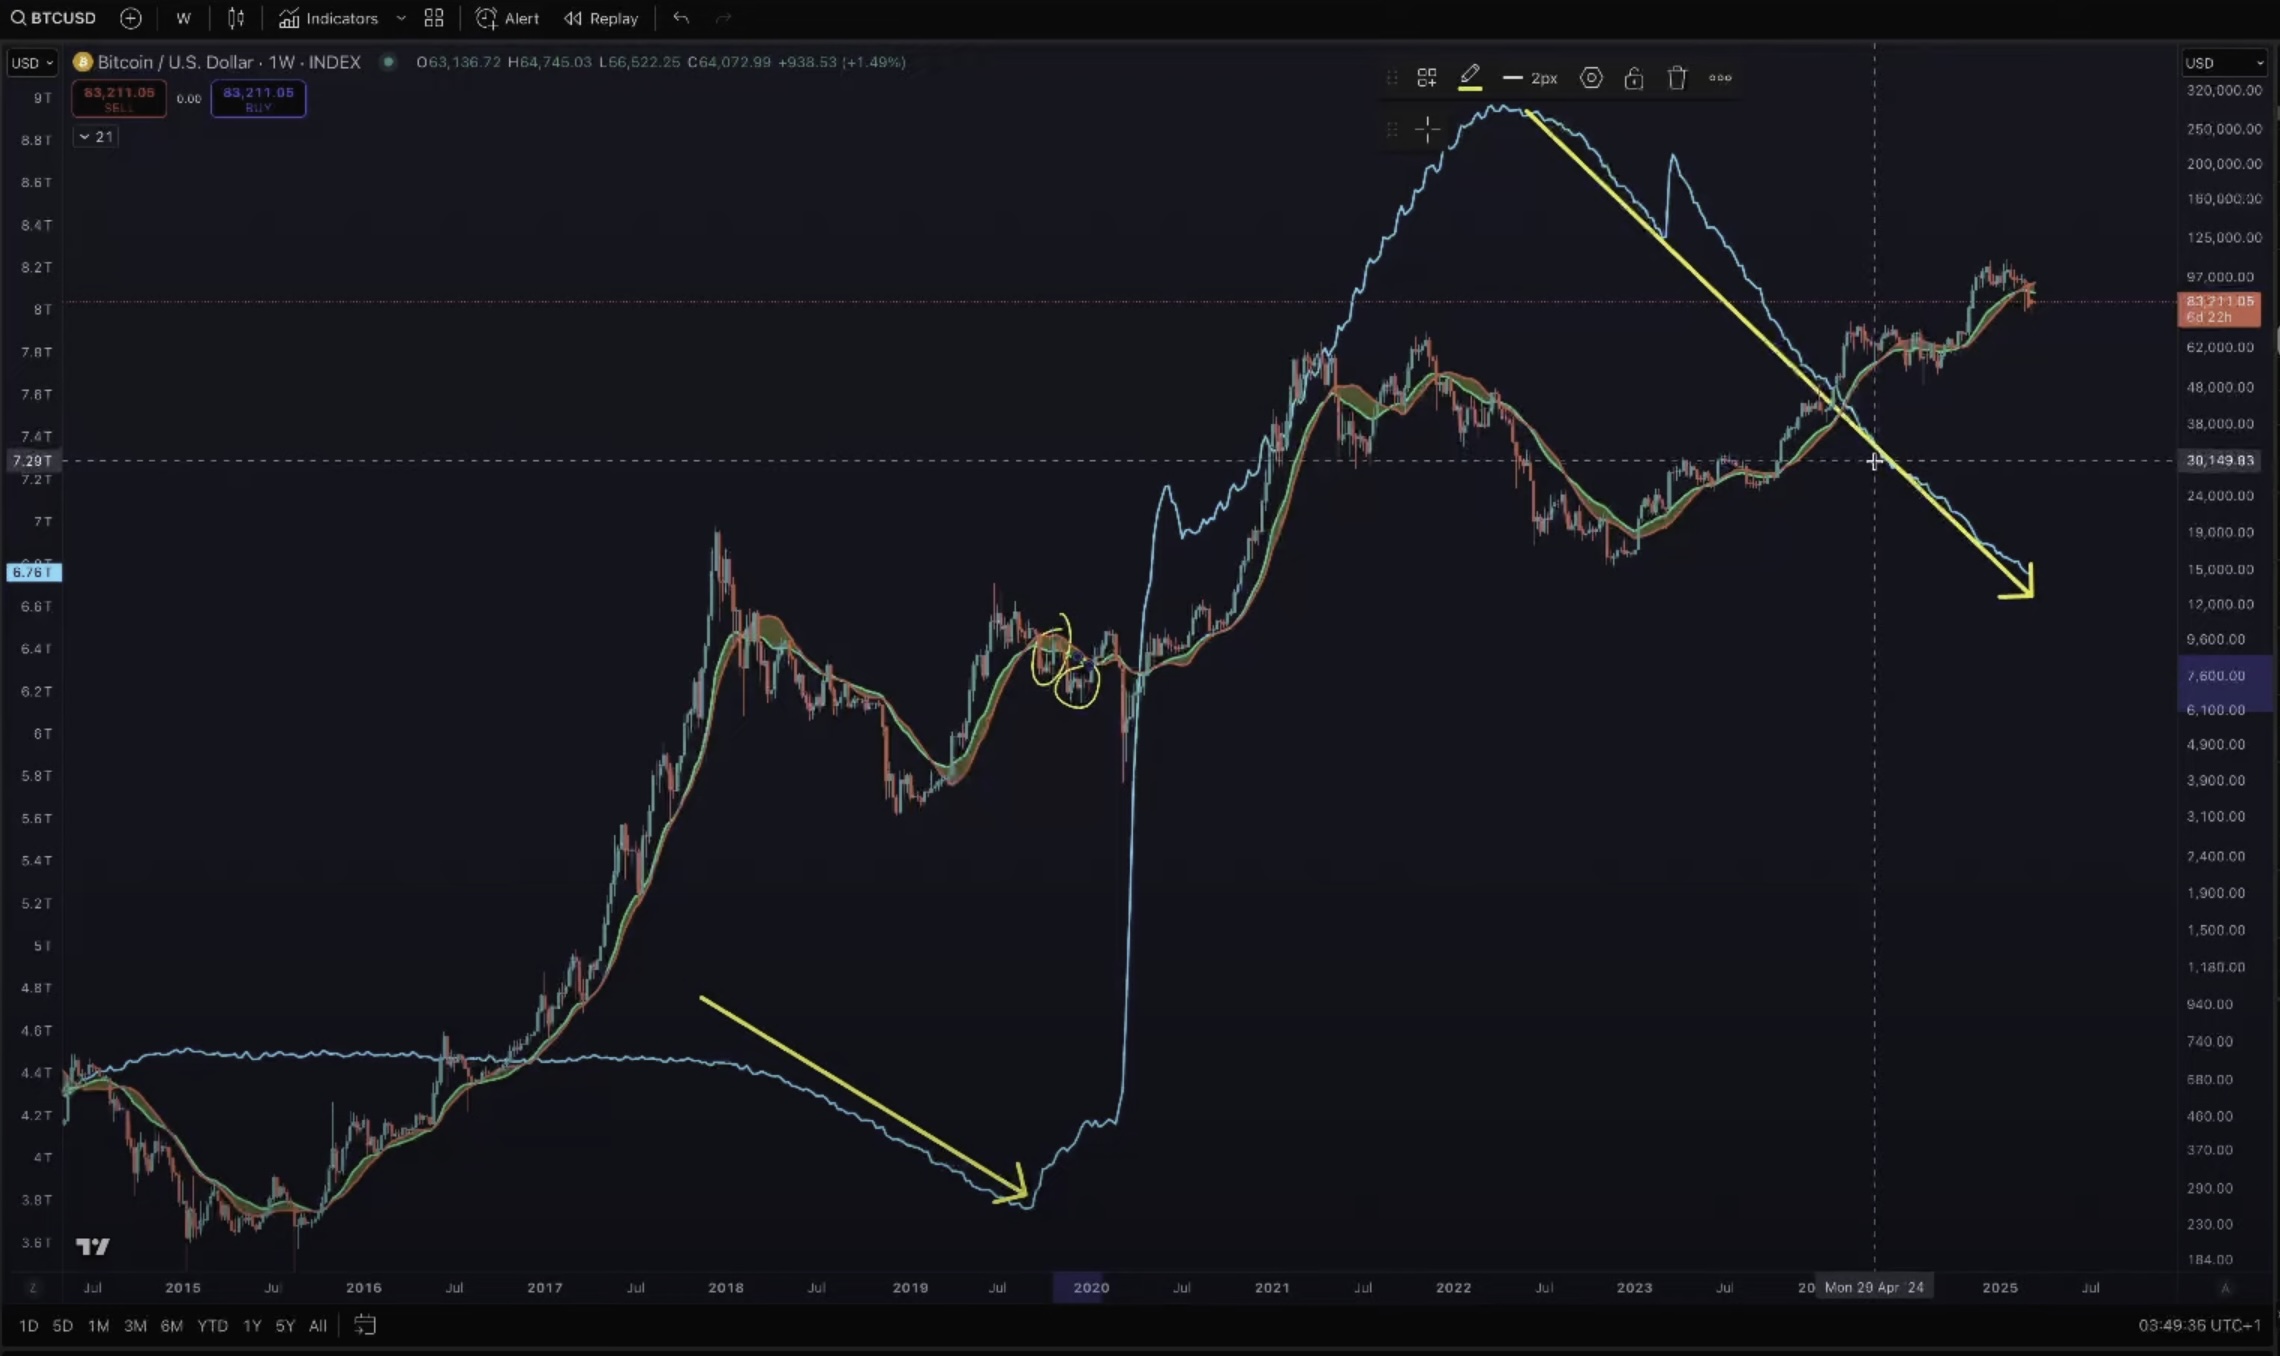Viewport: 2280px width, 1356px height.
Task: Click the 30,149.83 crosshair price label
Action: [x=2220, y=460]
